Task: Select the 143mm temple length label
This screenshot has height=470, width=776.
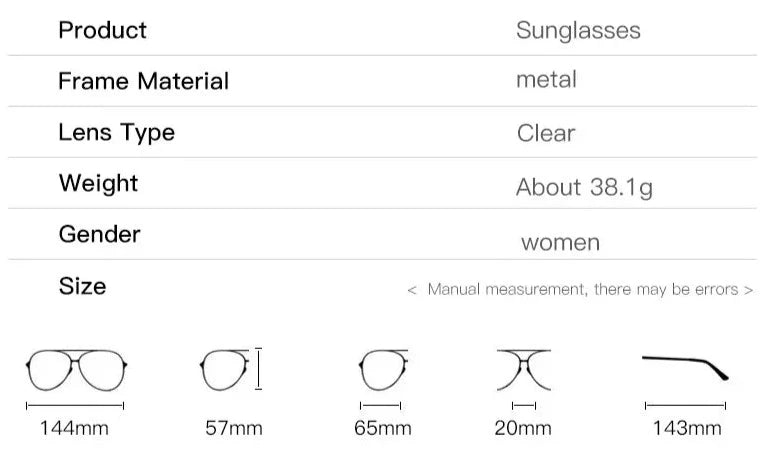Action: (686, 429)
